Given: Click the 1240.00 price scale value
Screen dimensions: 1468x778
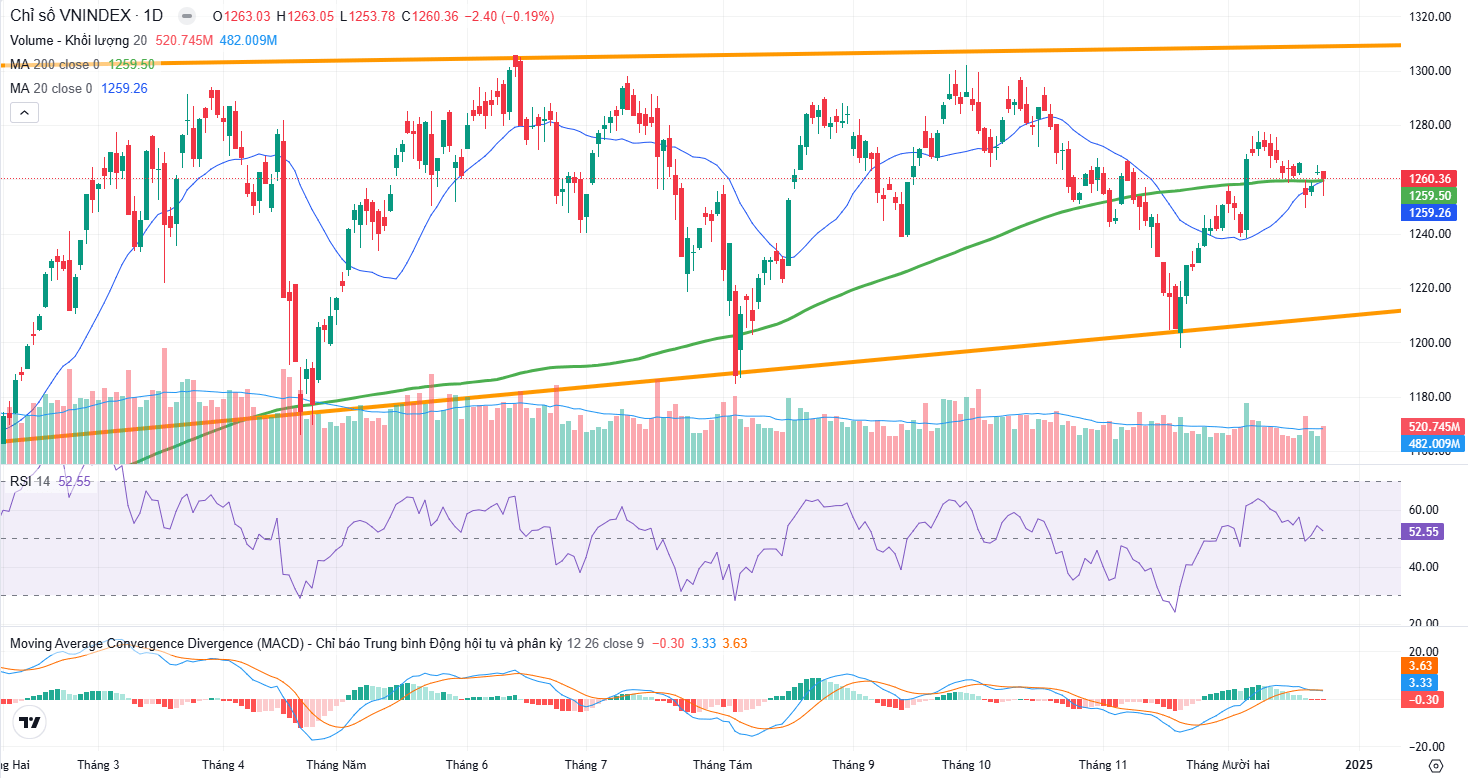Looking at the screenshot, I should point(1430,234).
